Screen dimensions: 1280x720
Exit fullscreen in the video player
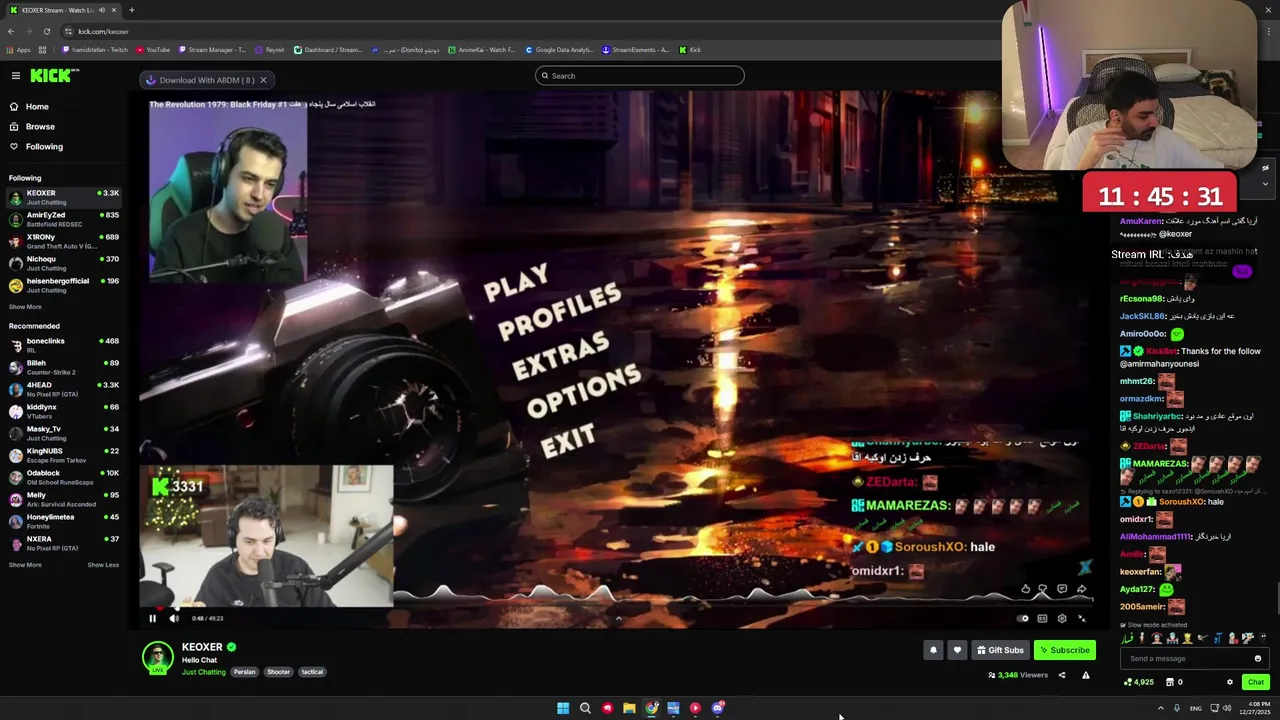pyautogui.click(x=1082, y=618)
